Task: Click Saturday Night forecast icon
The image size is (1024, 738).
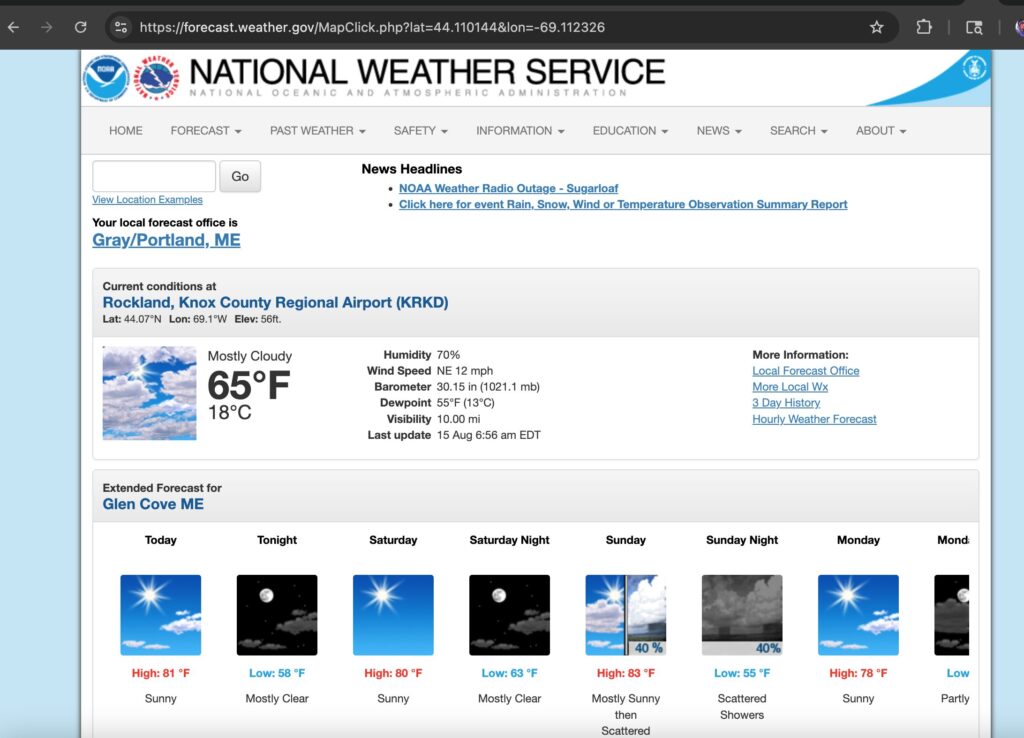Action: tap(509, 615)
